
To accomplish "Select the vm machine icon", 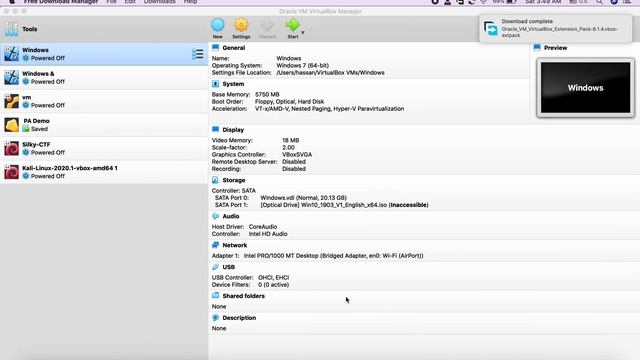I will 11,101.
